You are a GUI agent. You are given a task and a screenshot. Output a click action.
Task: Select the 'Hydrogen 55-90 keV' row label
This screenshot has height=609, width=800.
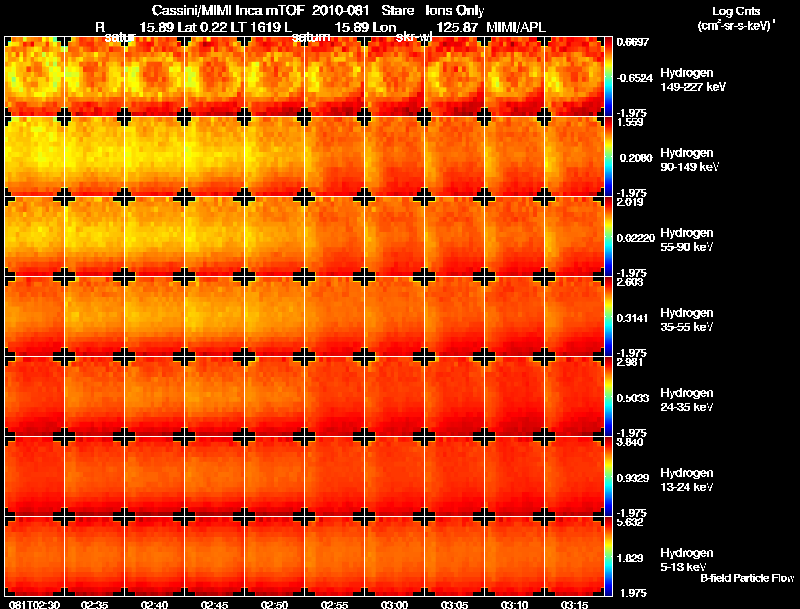686,240
